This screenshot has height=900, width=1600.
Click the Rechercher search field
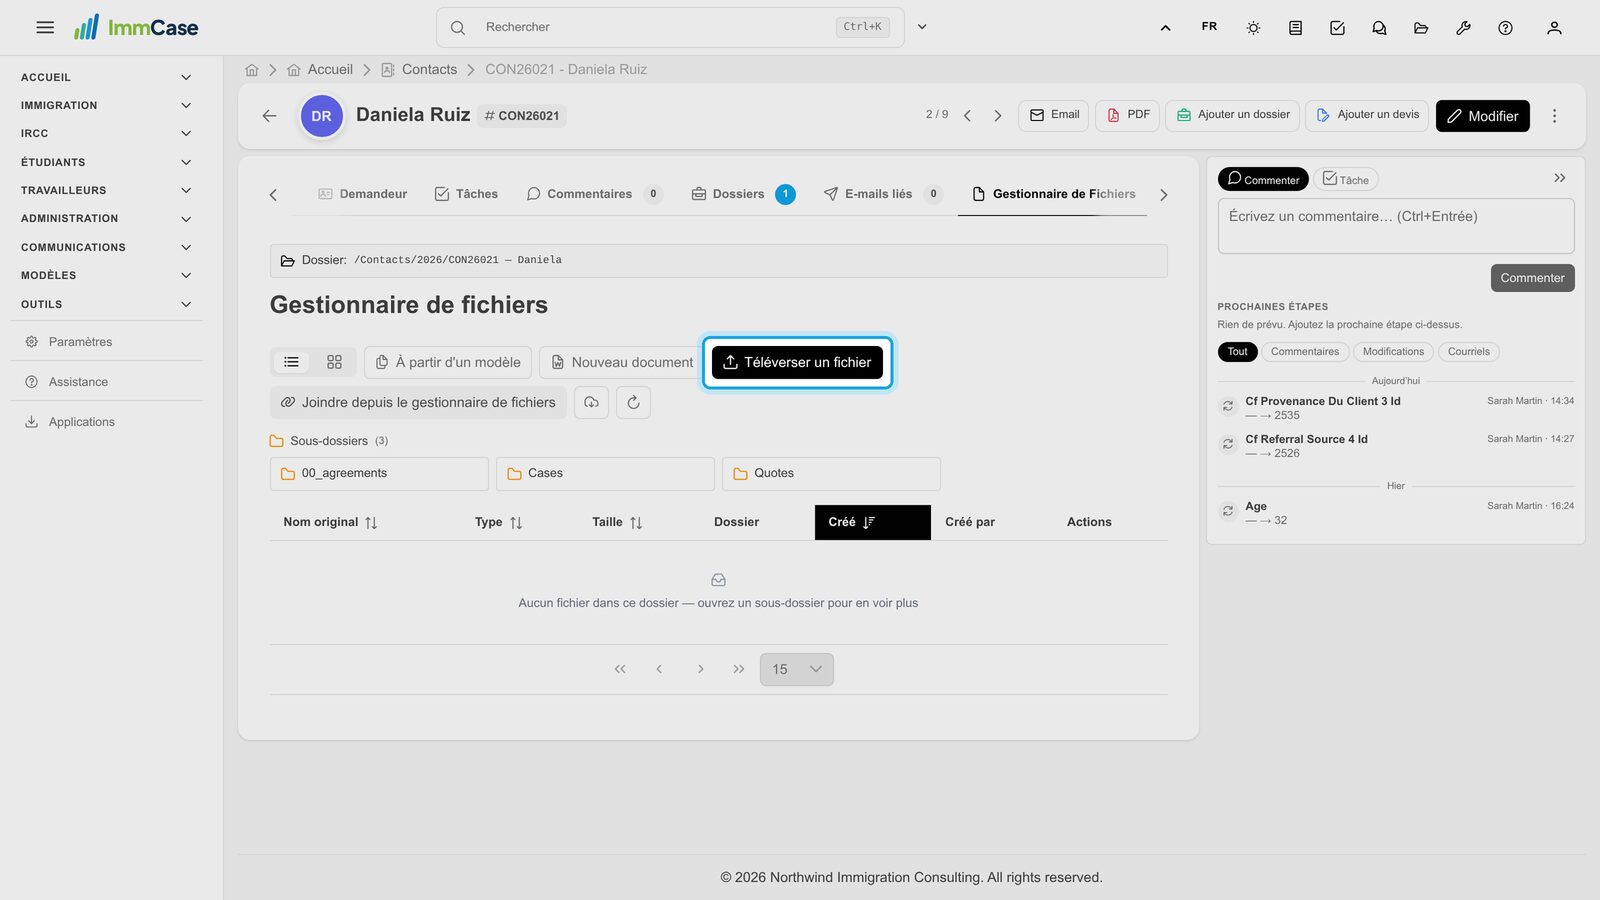670,27
